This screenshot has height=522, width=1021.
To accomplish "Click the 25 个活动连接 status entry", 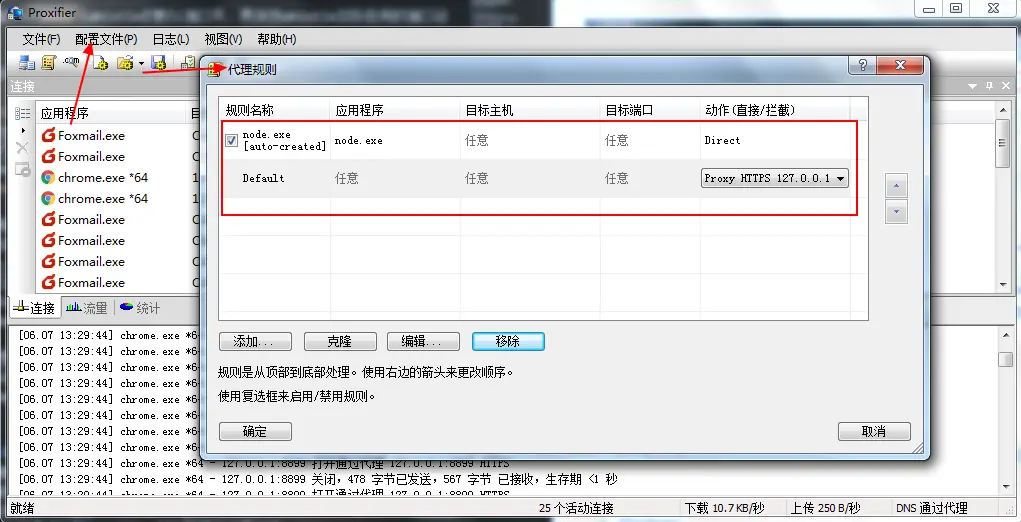I will pyautogui.click(x=576, y=508).
